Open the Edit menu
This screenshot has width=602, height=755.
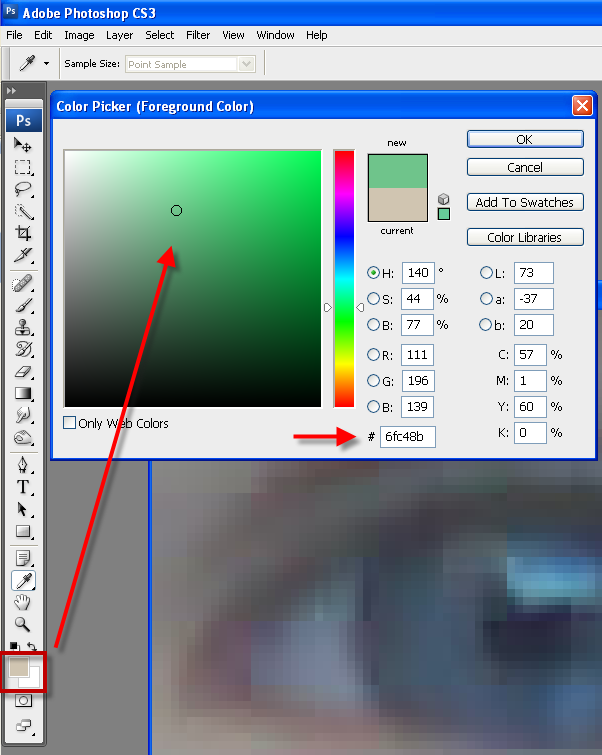(x=43, y=35)
